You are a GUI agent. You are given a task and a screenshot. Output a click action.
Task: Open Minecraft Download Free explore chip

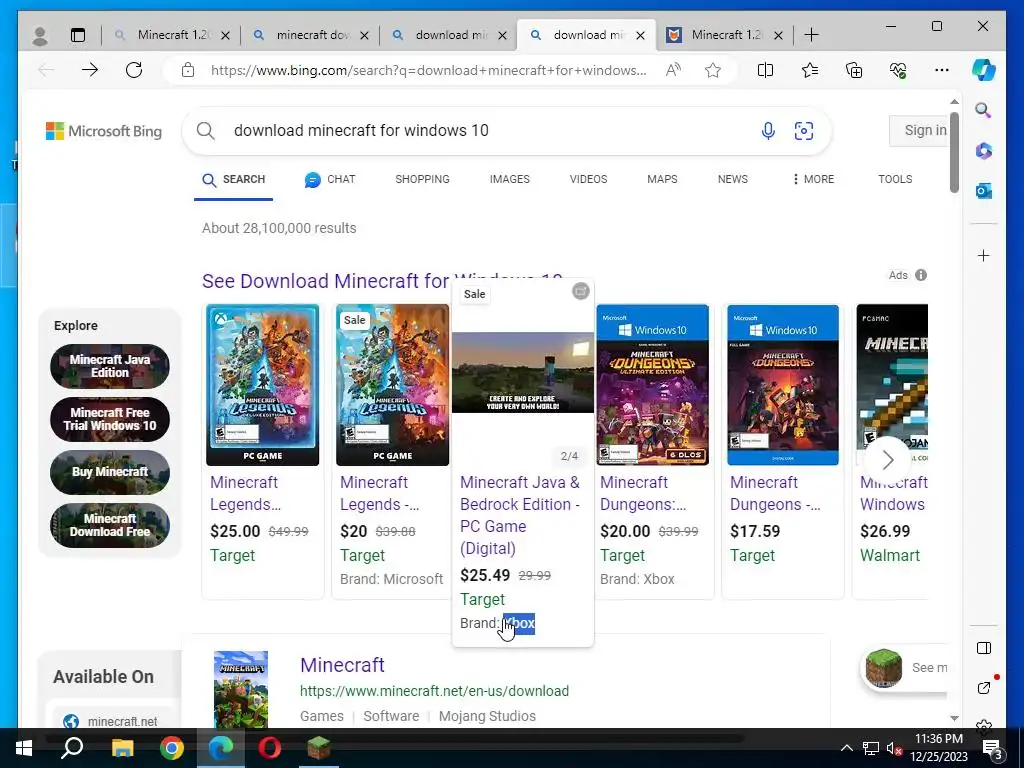110,525
